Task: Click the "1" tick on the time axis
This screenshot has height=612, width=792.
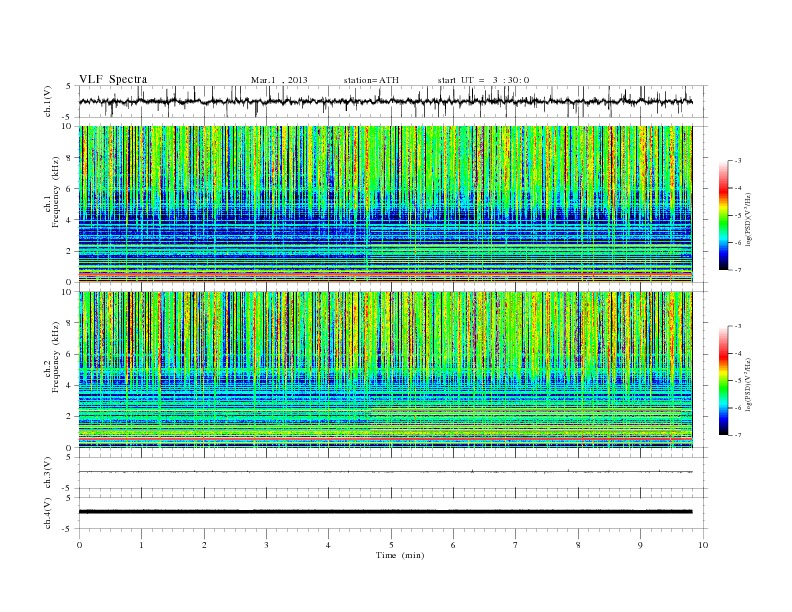Action: pos(142,545)
